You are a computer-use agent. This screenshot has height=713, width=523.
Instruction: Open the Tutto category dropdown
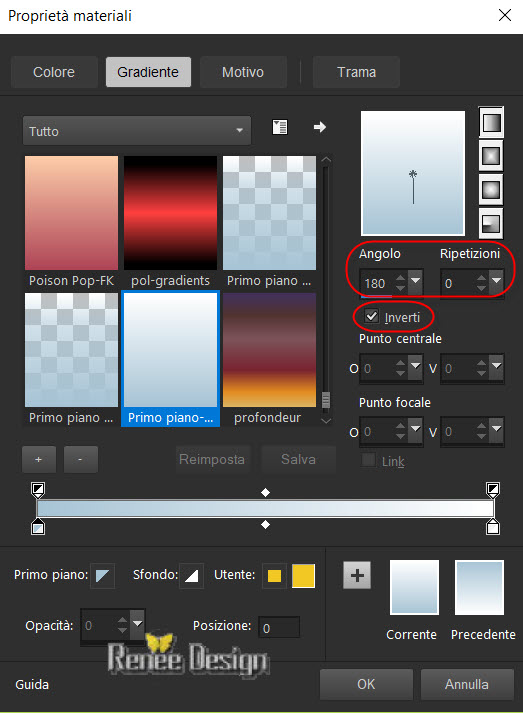136,131
